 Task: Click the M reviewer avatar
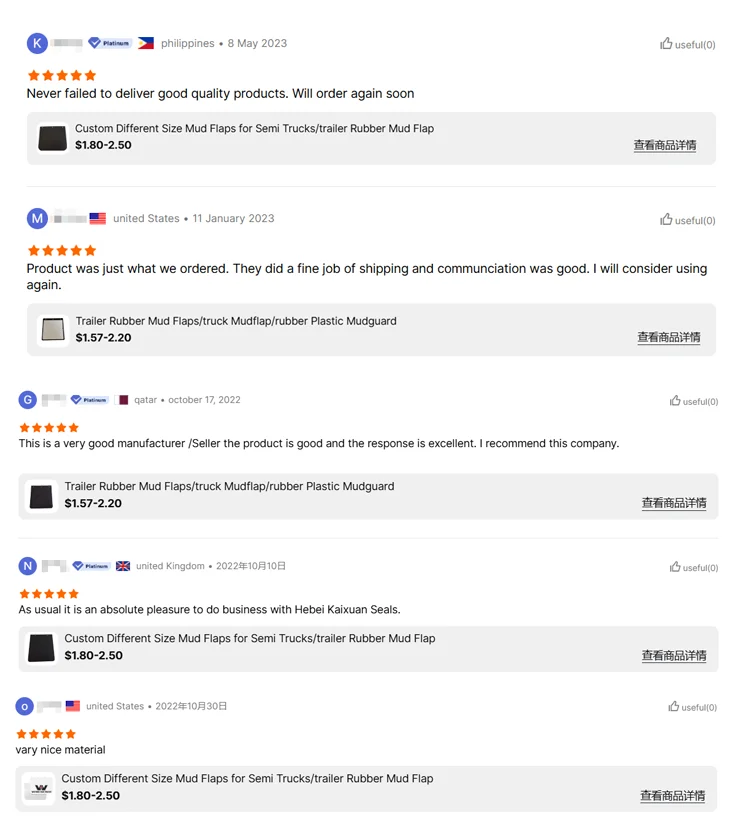[37, 219]
